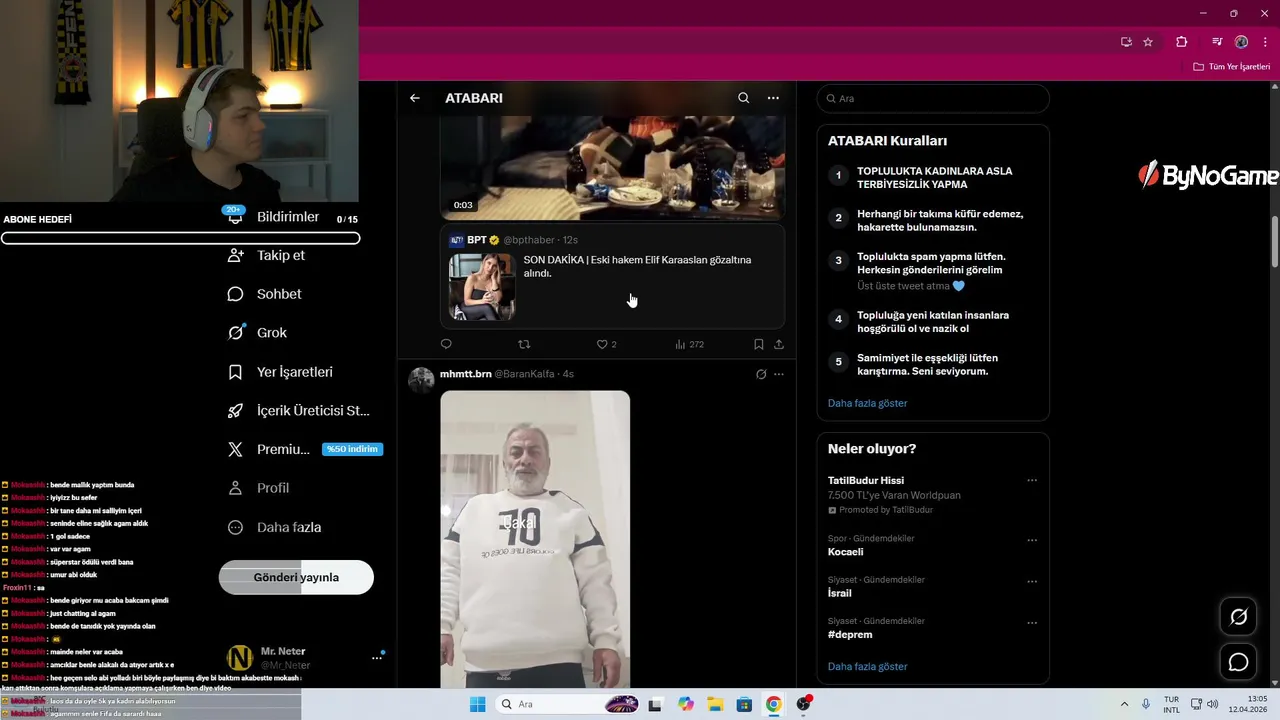This screenshot has width=1280, height=720.
Task: Click the microphone tray icon
Action: coord(1146,704)
